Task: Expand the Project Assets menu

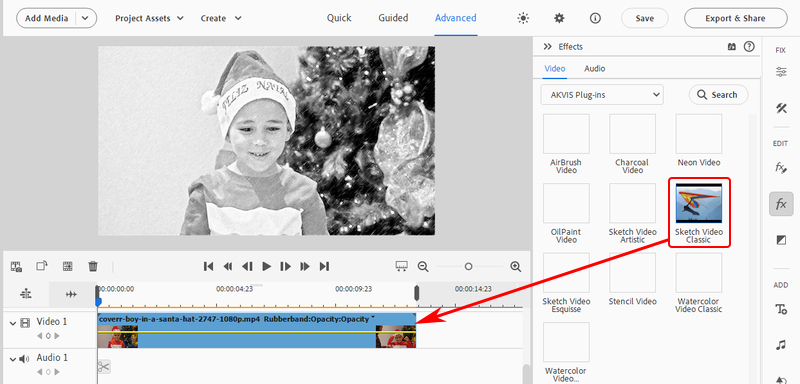Action: pyautogui.click(x=149, y=18)
